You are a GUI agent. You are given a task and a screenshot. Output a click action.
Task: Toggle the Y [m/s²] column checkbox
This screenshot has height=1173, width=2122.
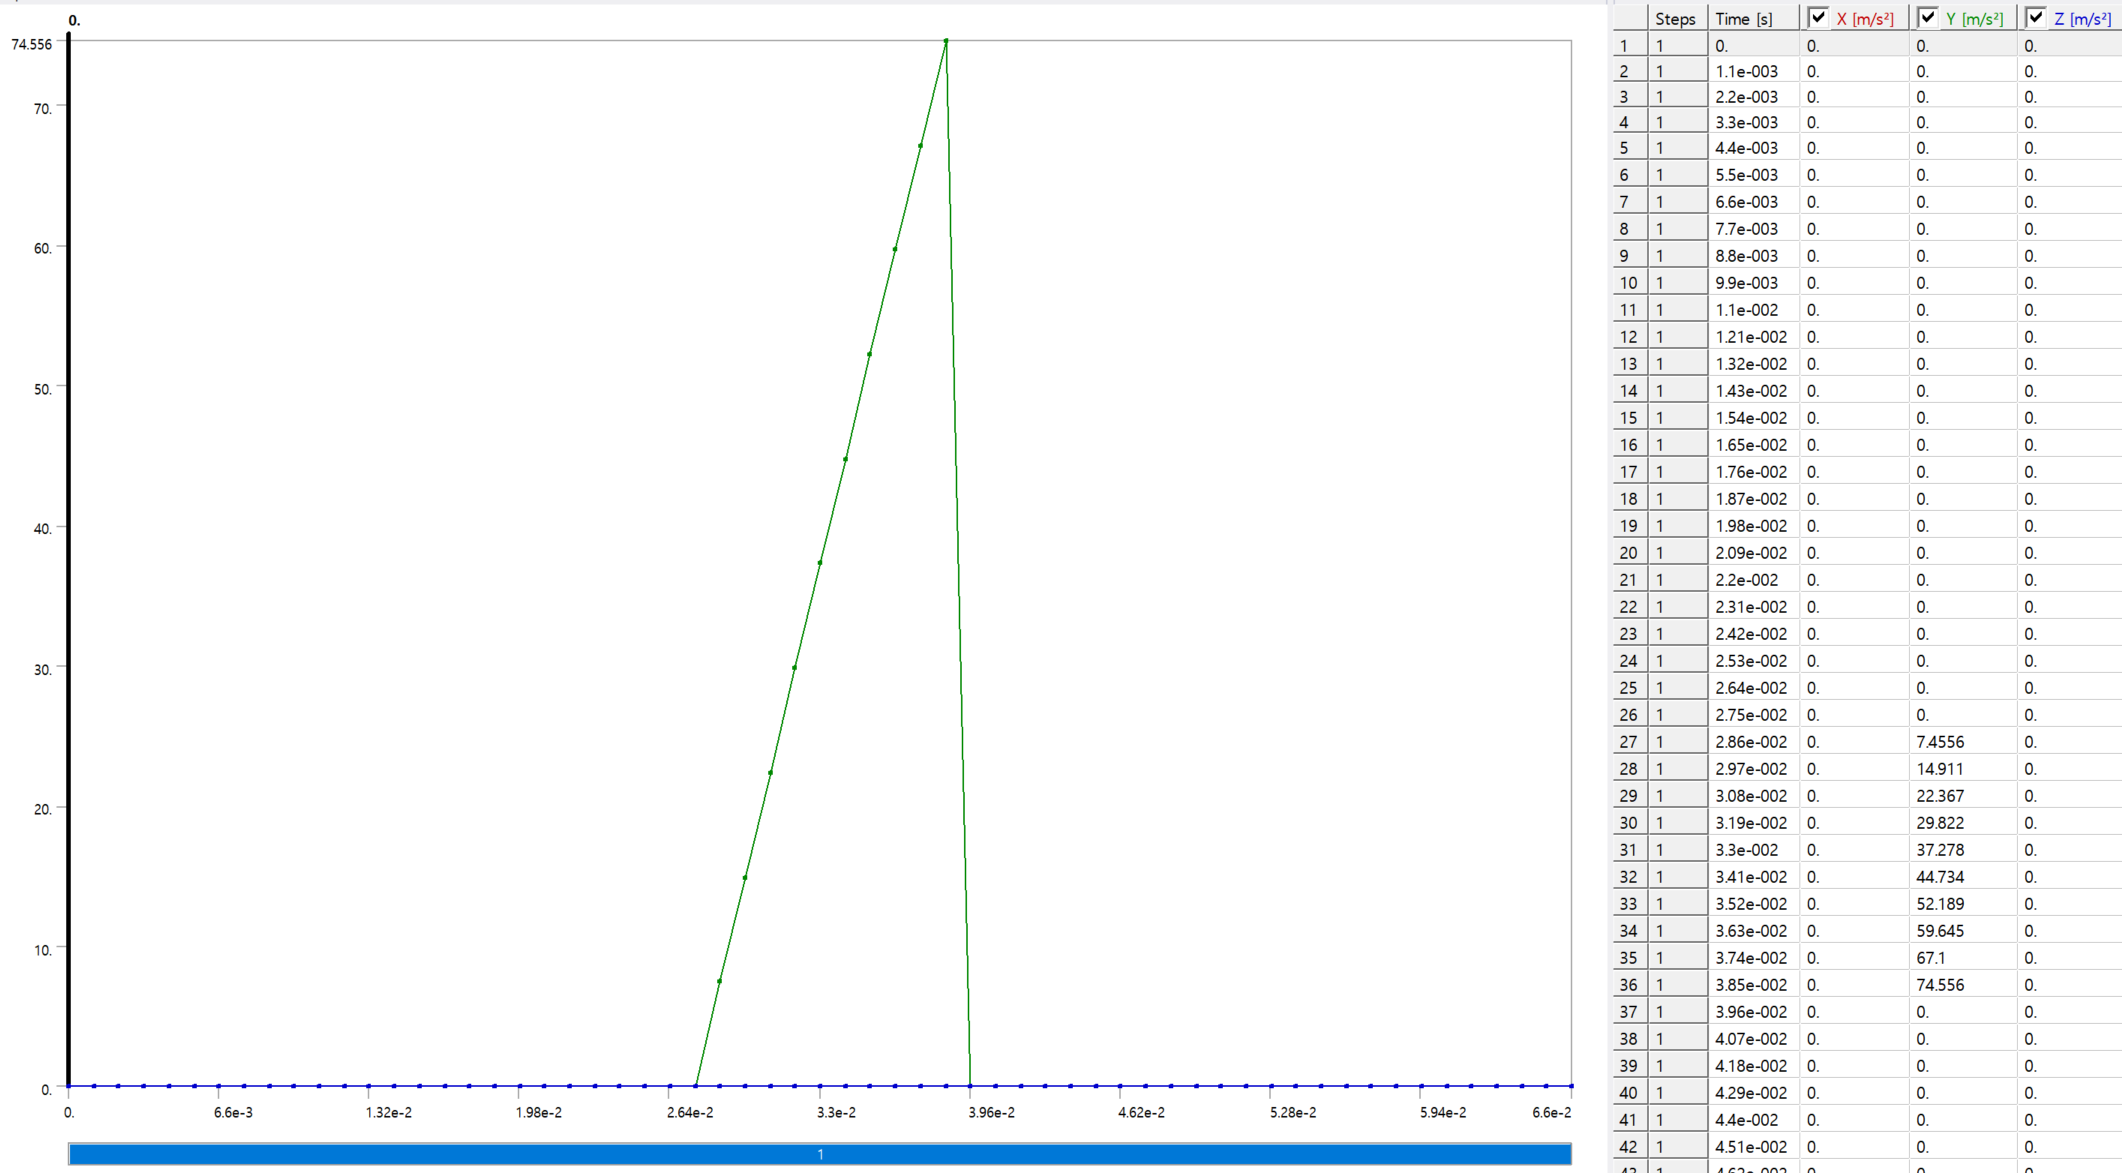click(1928, 18)
